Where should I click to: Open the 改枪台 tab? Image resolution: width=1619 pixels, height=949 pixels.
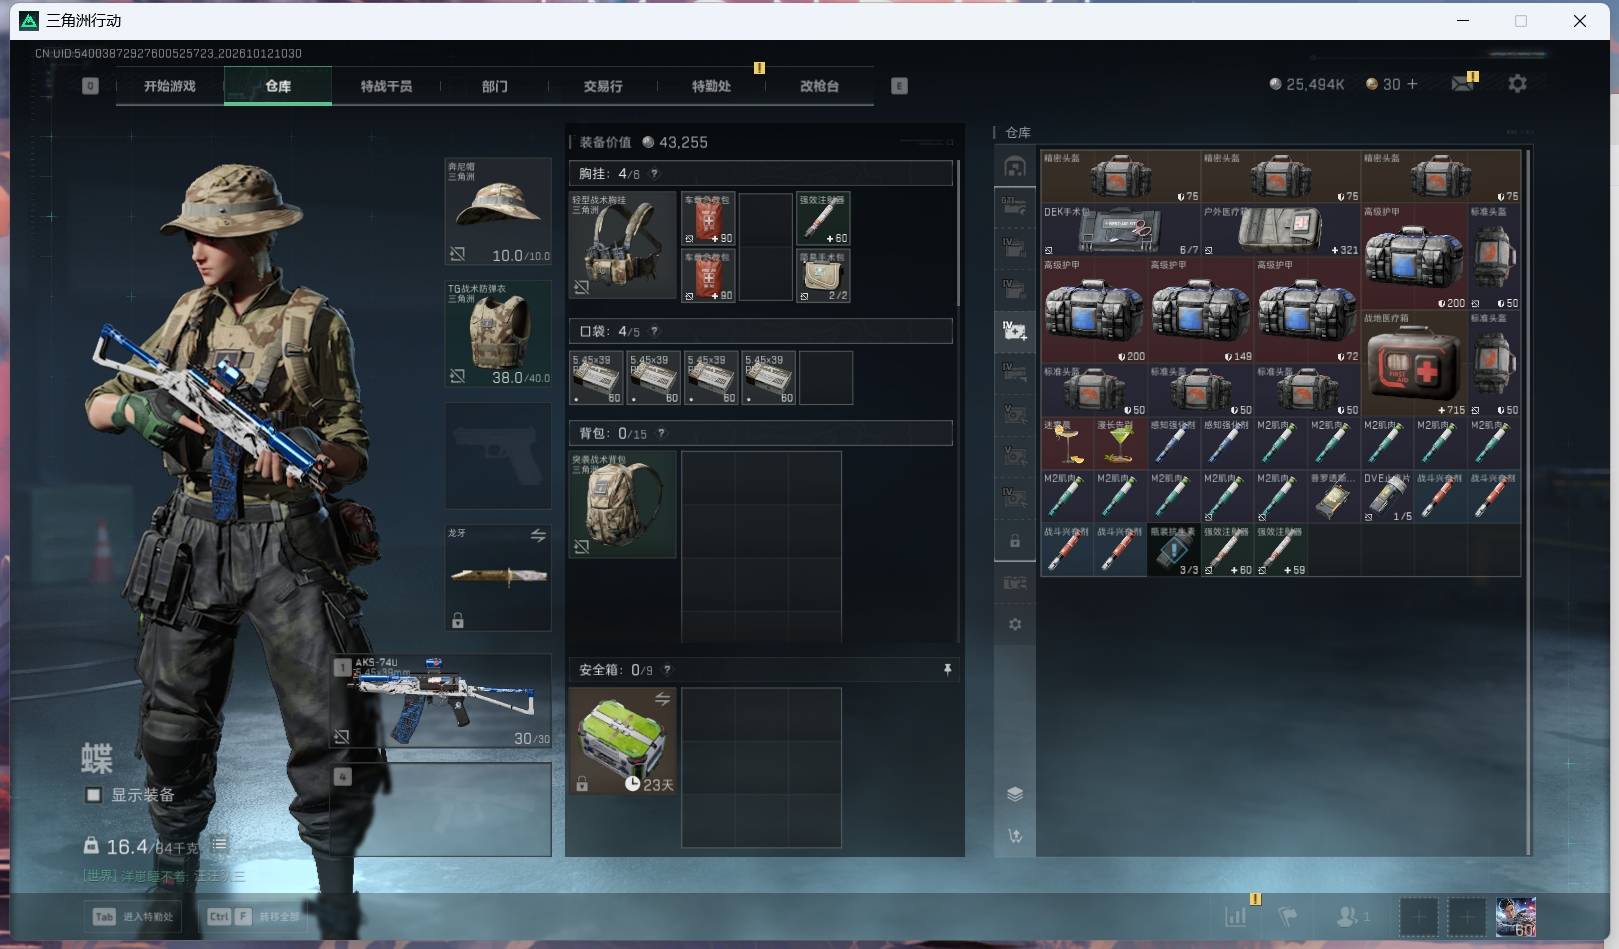(x=819, y=86)
